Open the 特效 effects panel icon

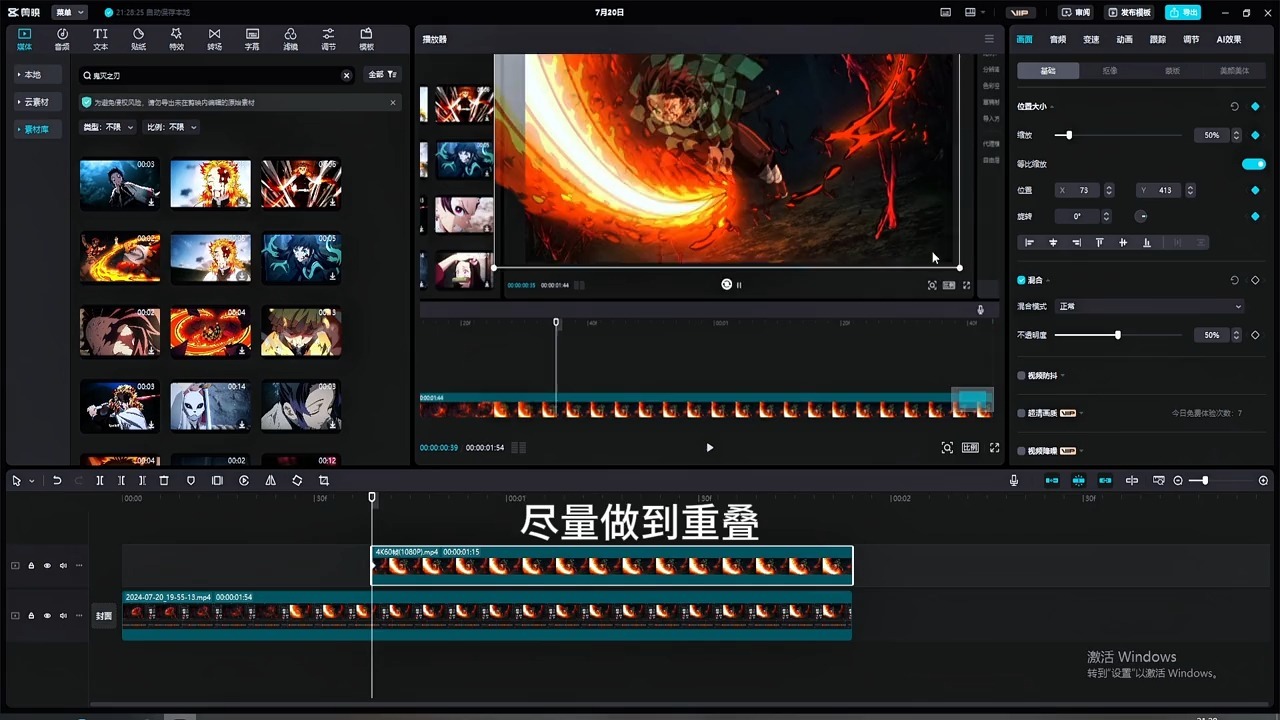[176, 39]
